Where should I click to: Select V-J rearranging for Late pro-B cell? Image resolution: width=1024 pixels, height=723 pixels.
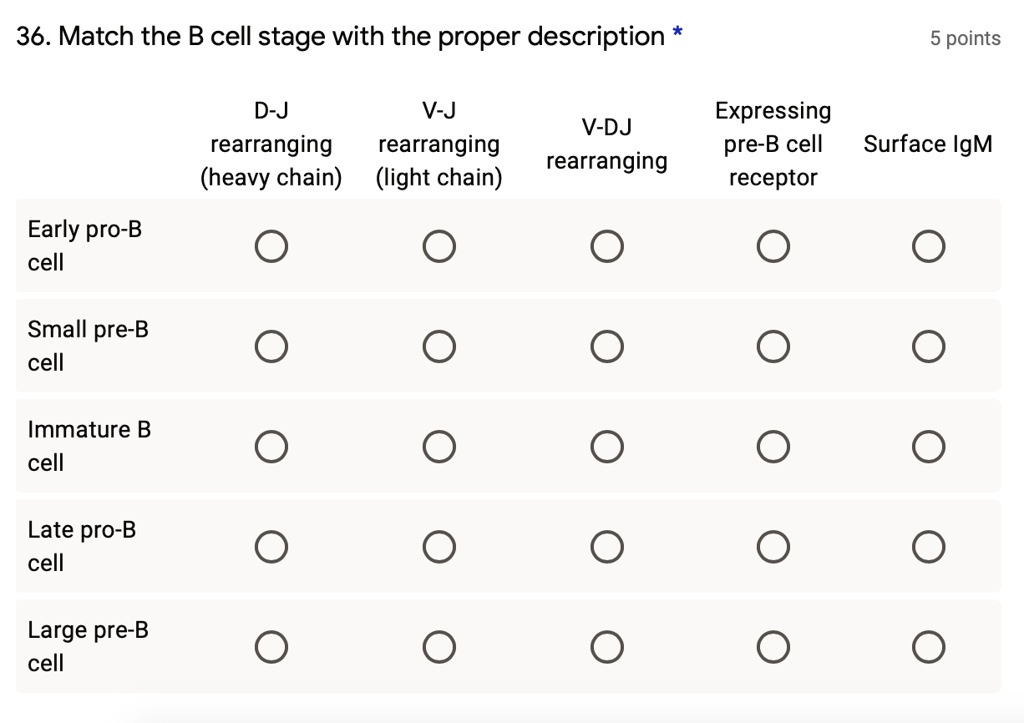click(x=439, y=546)
